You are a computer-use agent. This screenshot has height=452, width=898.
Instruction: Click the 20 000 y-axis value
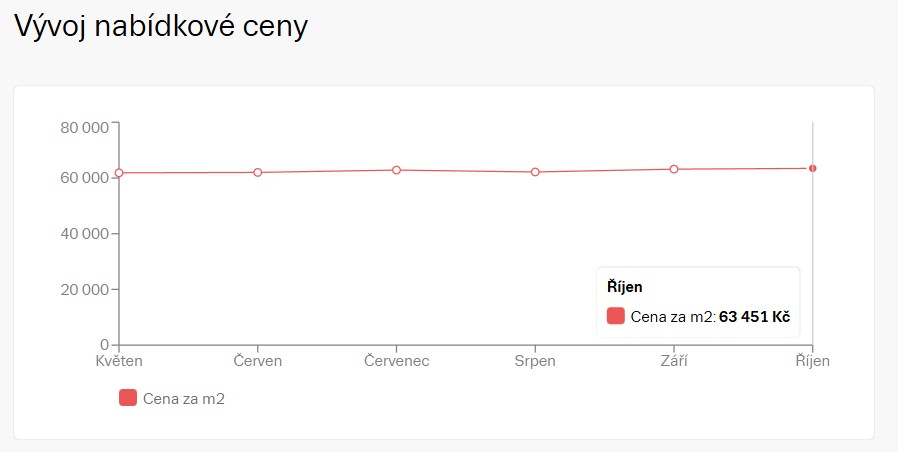pyautogui.click(x=84, y=290)
